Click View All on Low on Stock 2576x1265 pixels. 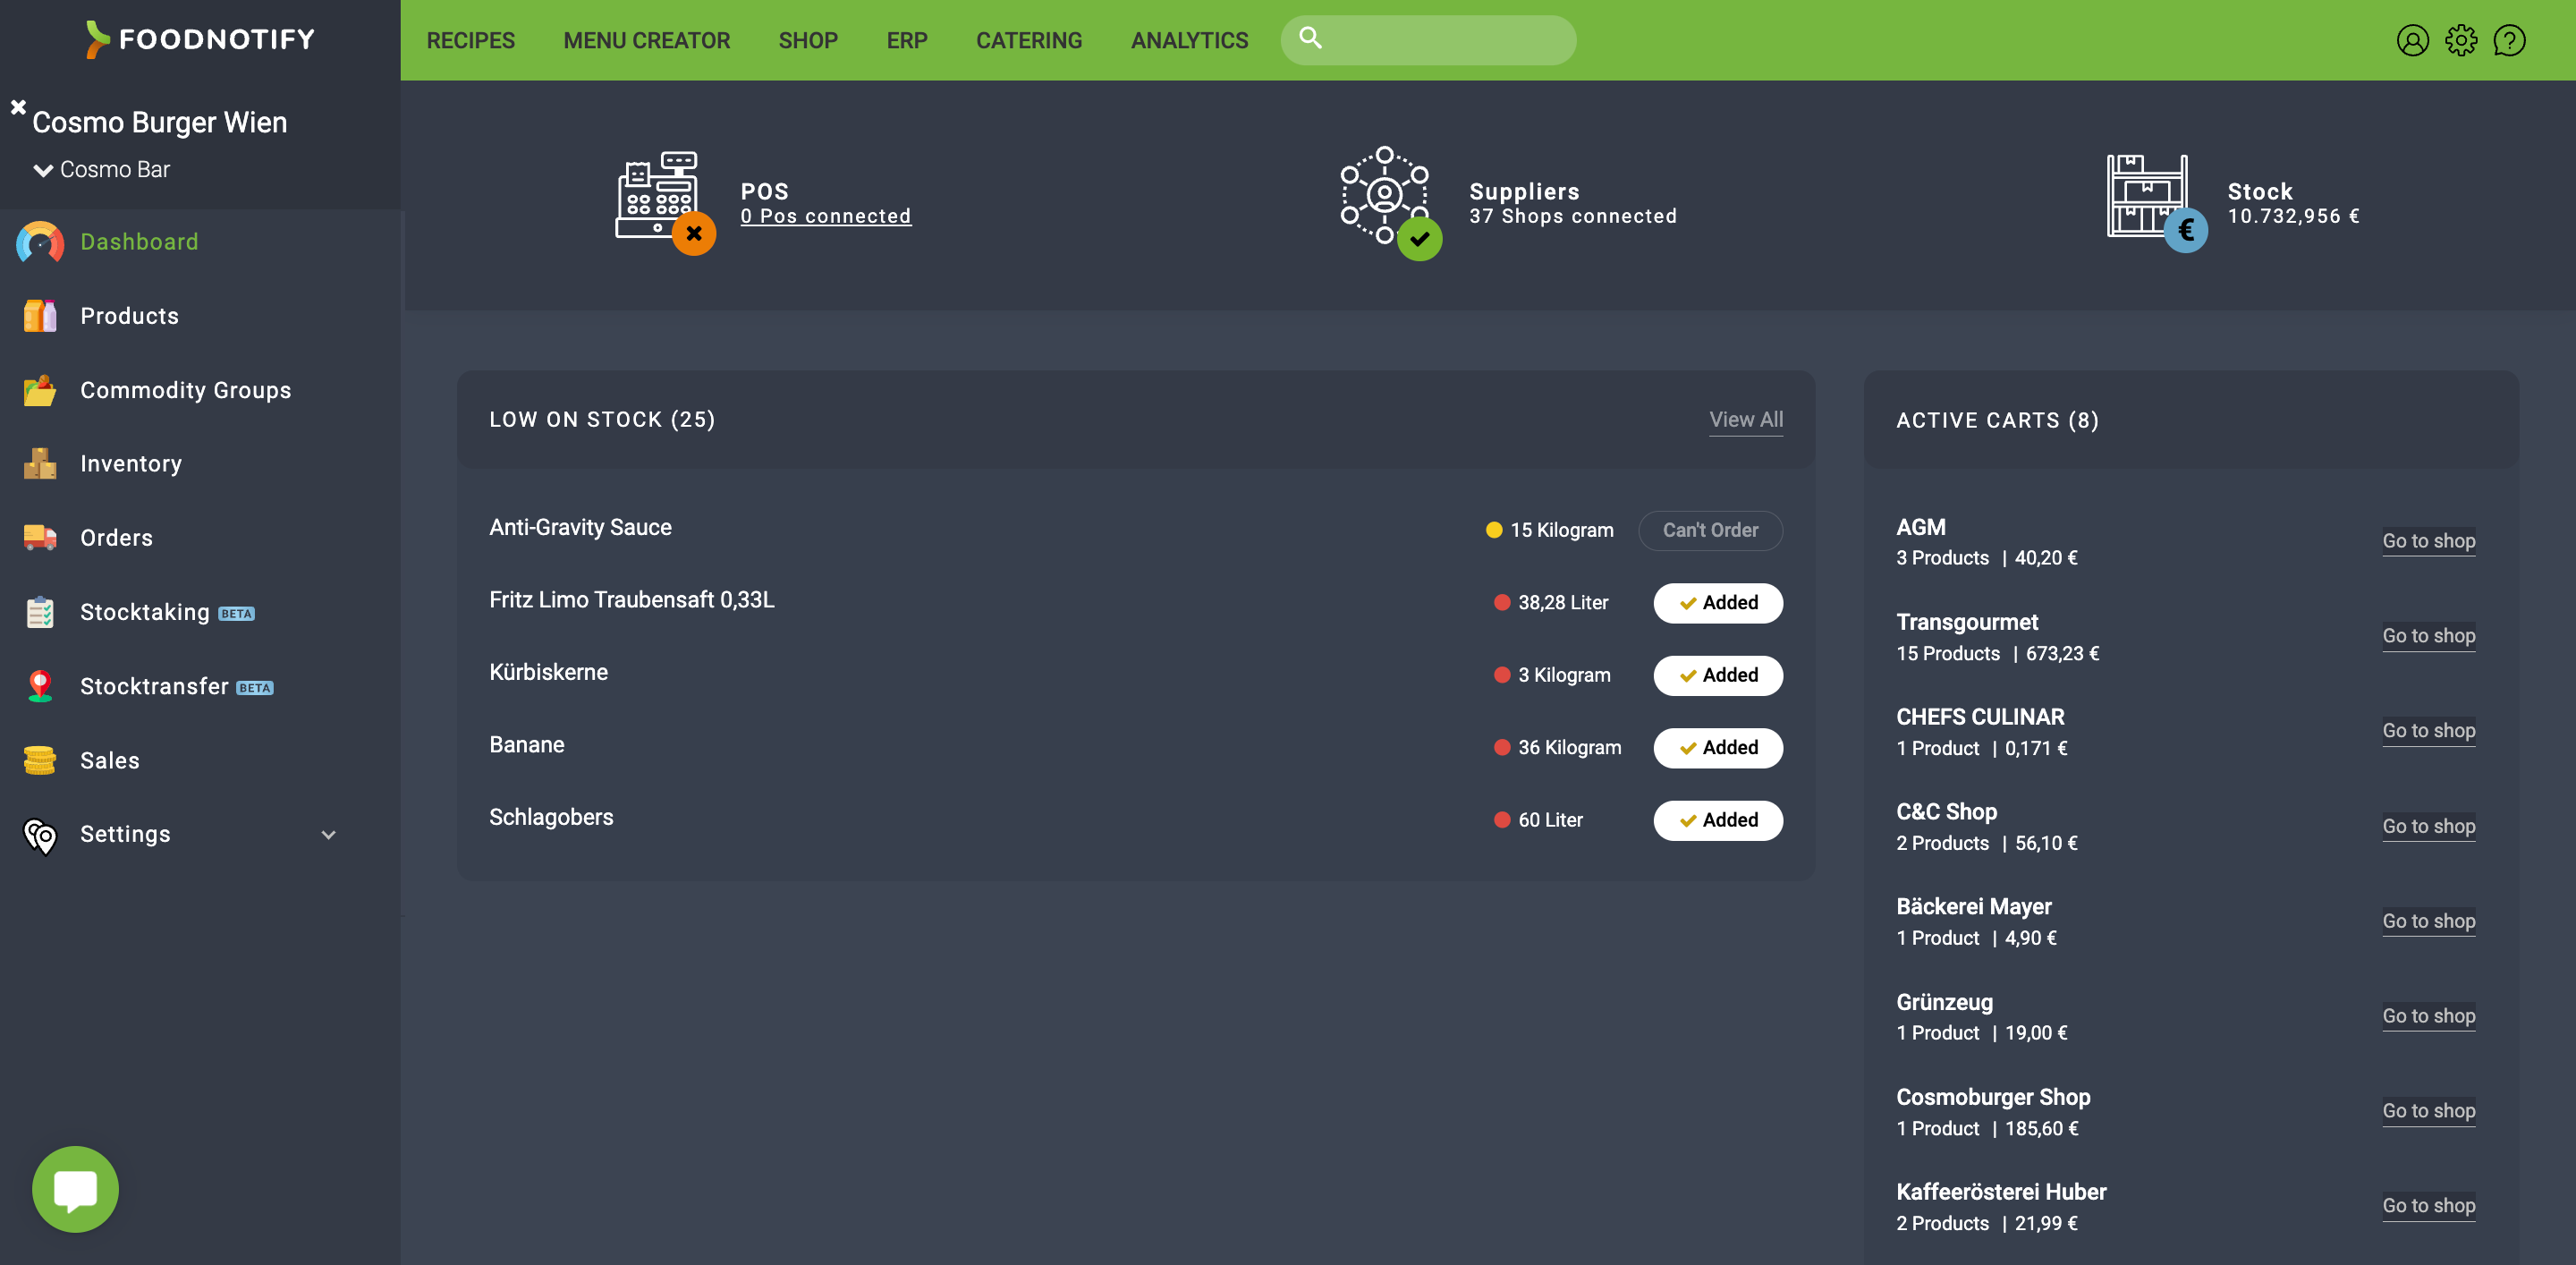[1746, 419]
